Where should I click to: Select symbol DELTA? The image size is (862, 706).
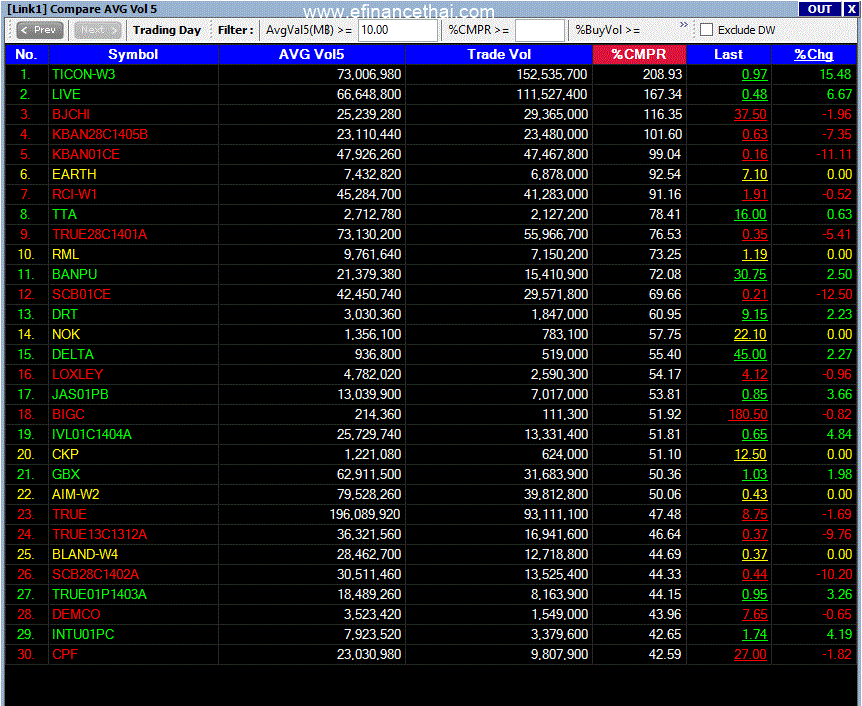[73, 354]
